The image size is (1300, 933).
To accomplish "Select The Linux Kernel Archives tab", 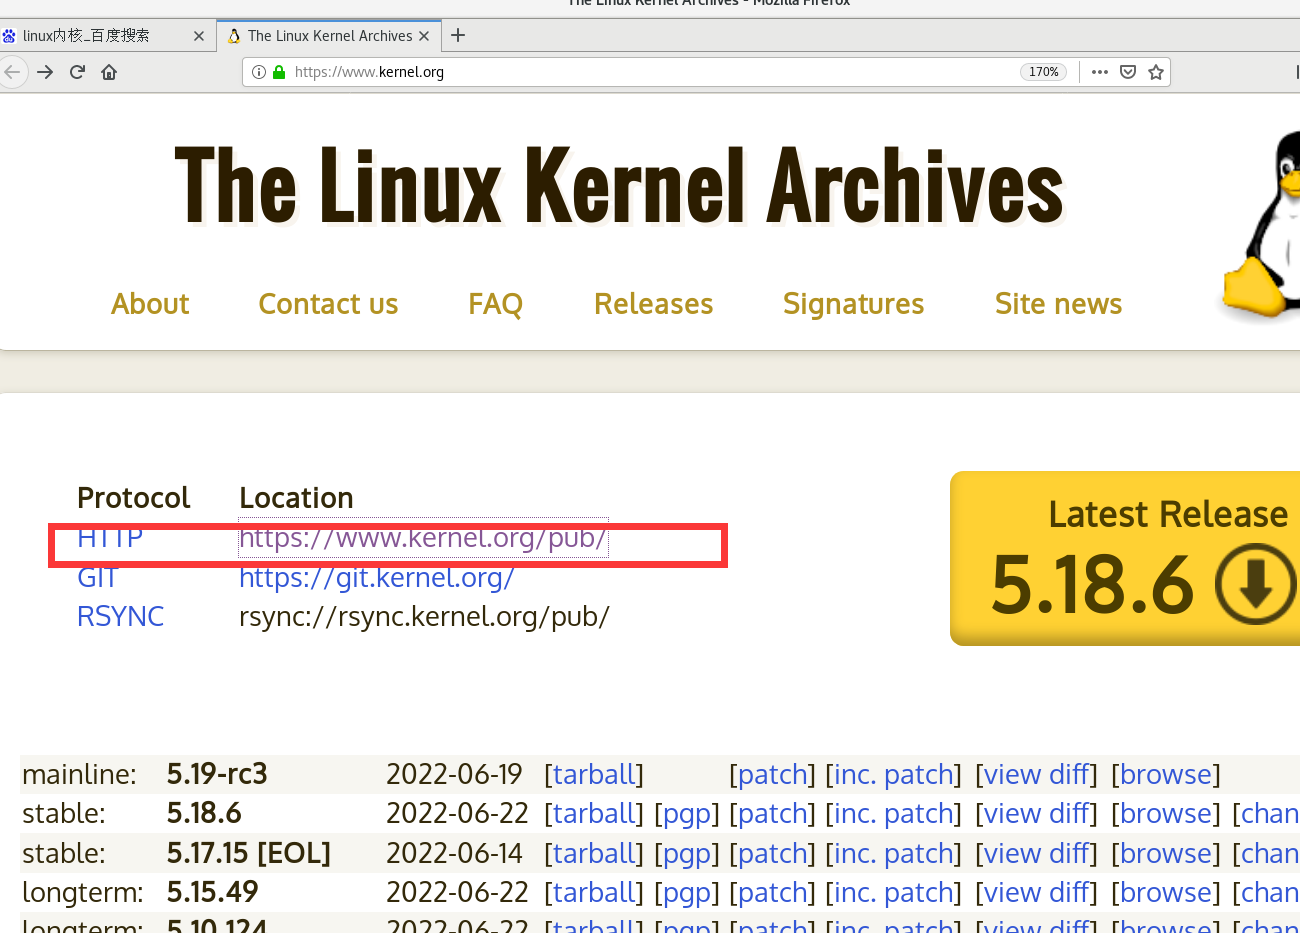I will [330, 36].
